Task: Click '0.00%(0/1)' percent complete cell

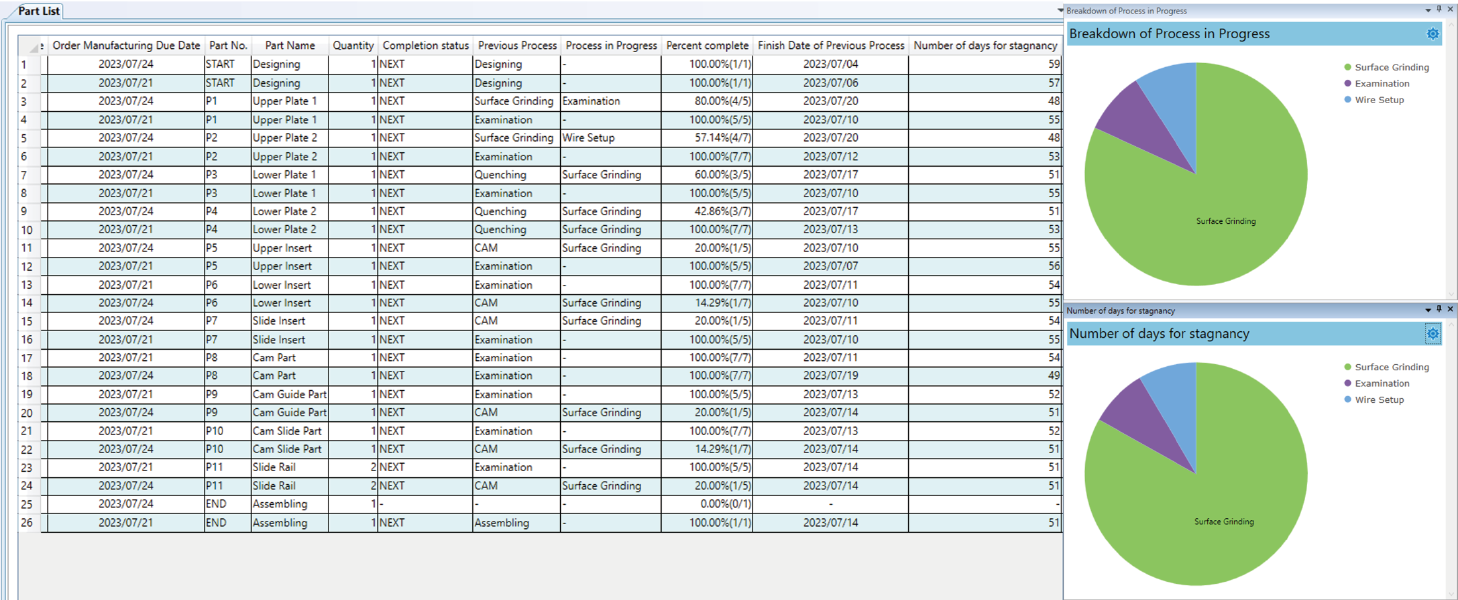Action: click(707, 504)
